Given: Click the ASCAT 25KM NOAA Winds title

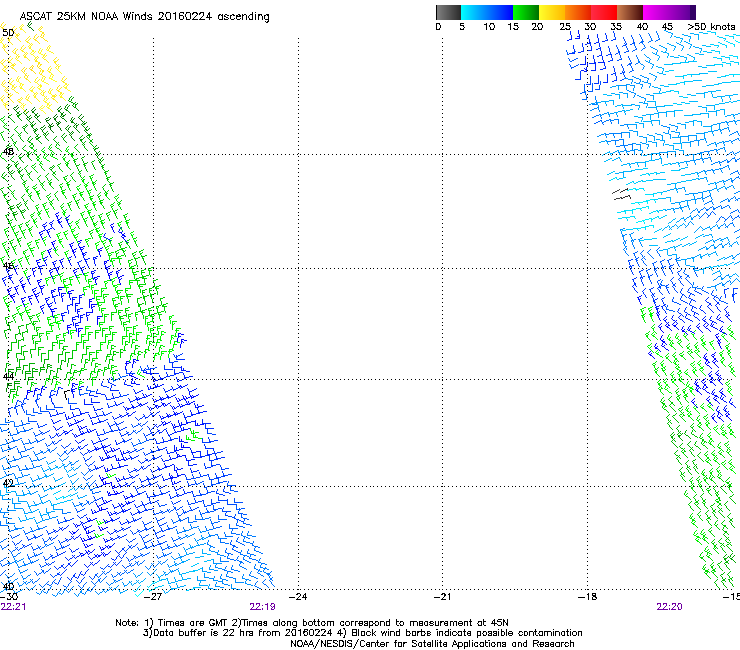Looking at the screenshot, I should click(144, 17).
